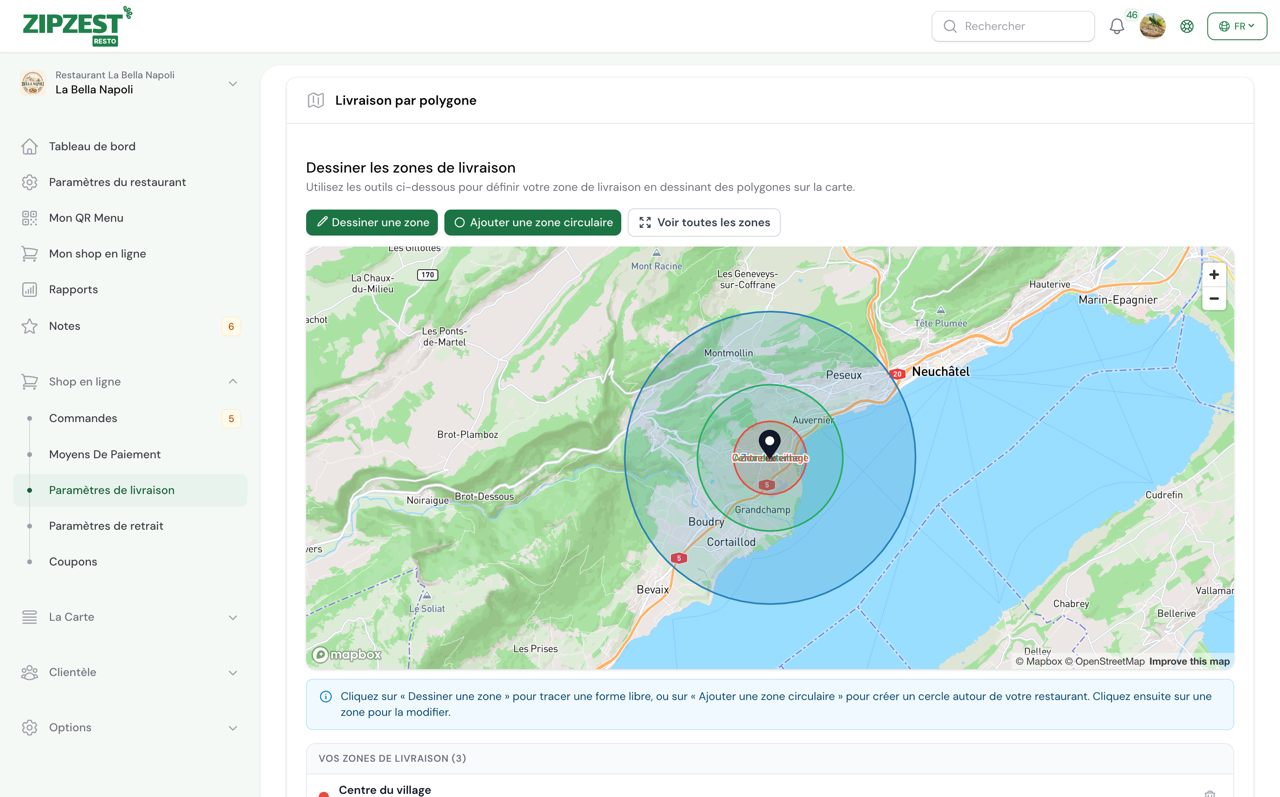Open the © OpenStreetMap attribution link
This screenshot has width=1280, height=797.
pyautogui.click(x=1104, y=661)
